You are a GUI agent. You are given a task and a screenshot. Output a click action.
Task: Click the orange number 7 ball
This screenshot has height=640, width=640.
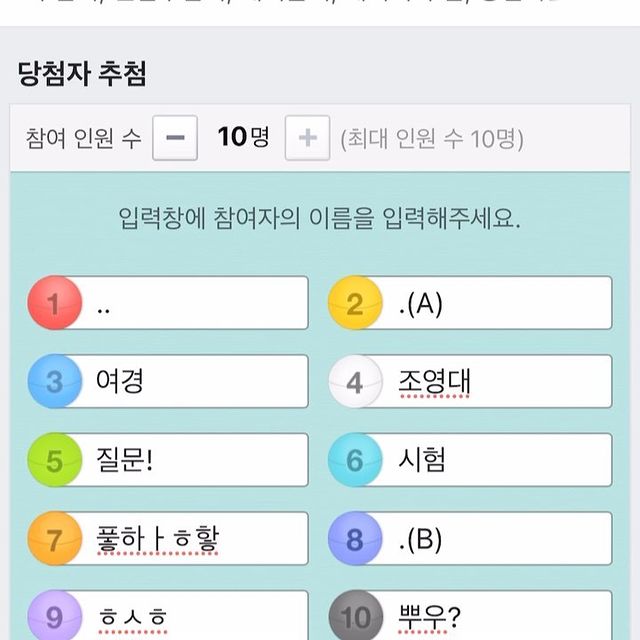coord(54,539)
